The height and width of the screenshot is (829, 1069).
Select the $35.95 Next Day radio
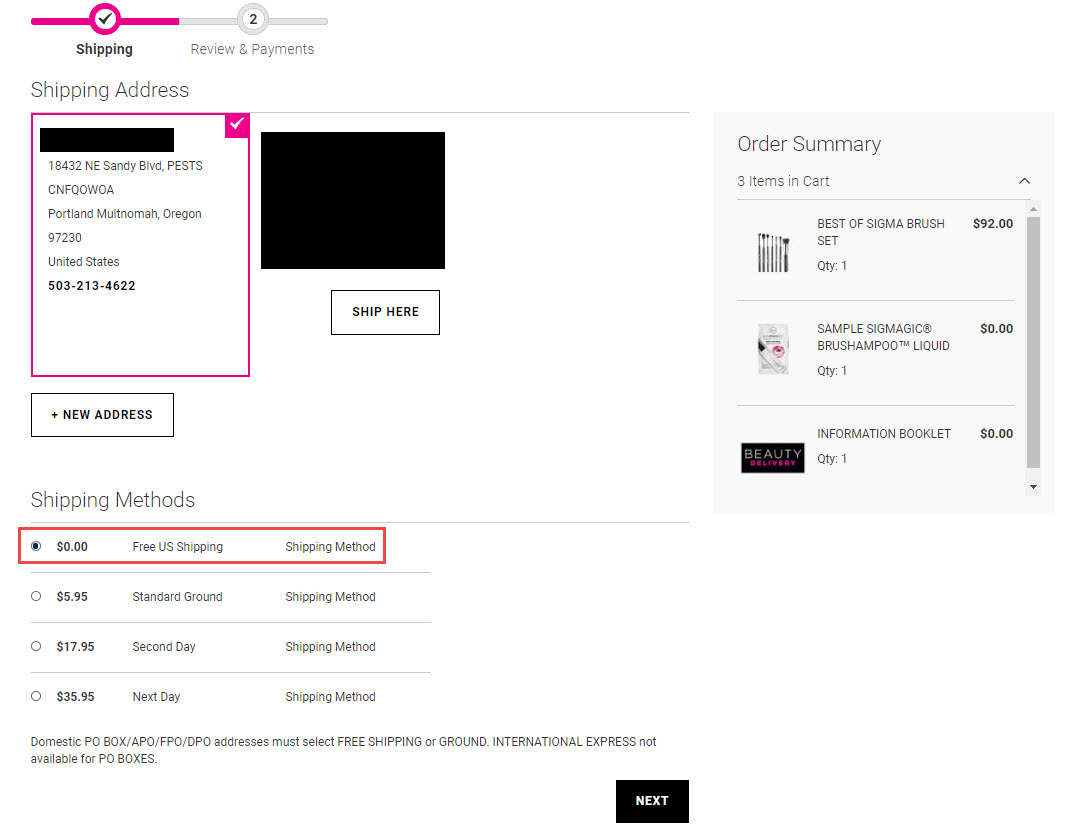36,696
